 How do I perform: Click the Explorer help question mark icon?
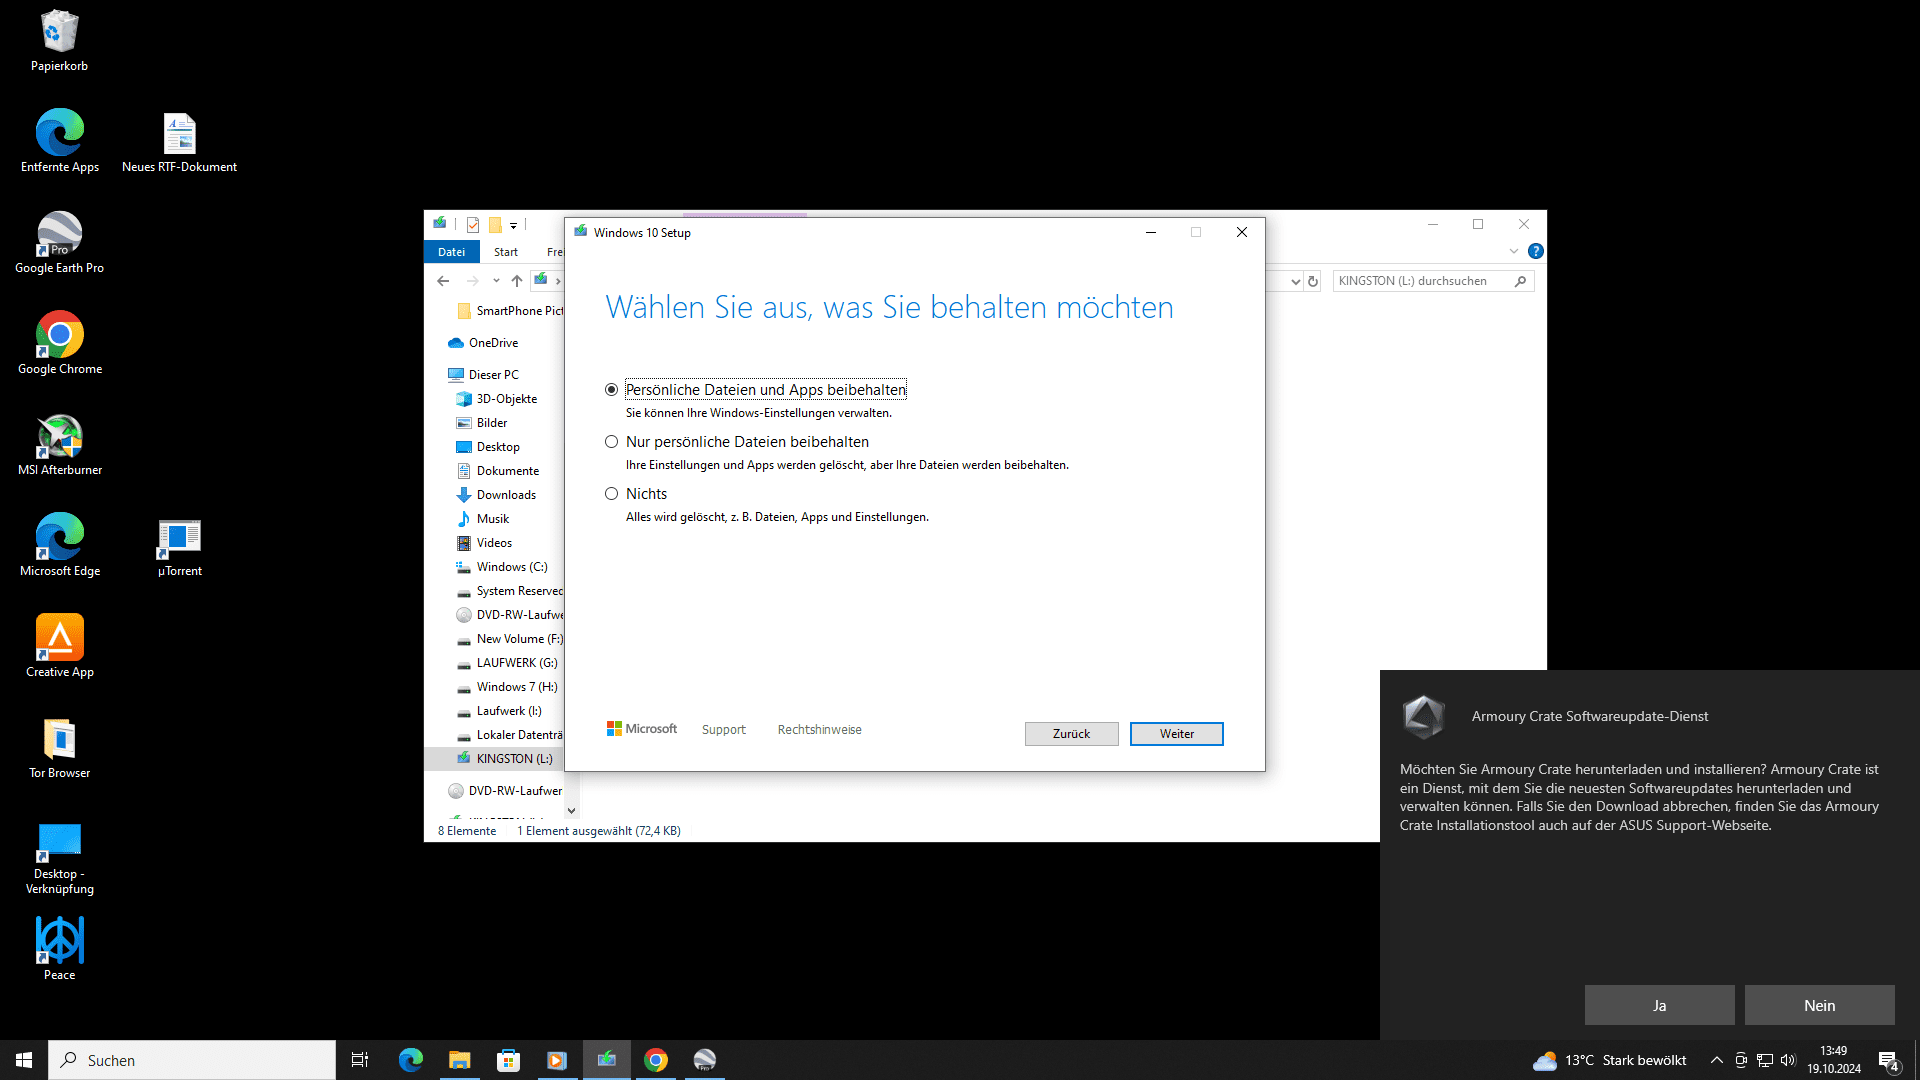tap(1536, 251)
